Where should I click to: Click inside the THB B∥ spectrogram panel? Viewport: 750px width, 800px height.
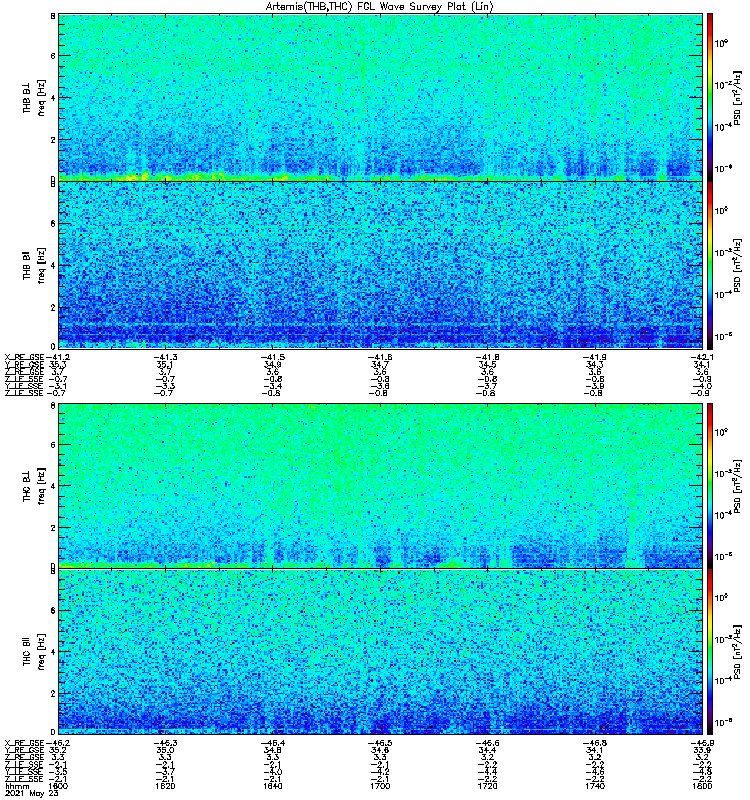tap(381, 265)
